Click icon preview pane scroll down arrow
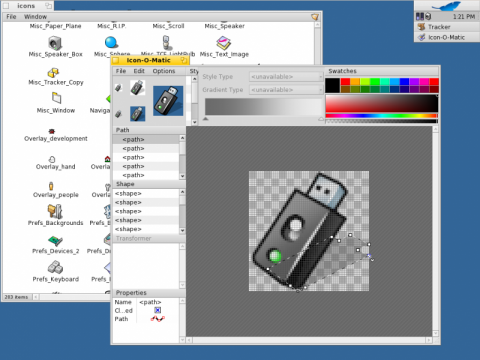 coord(195,122)
